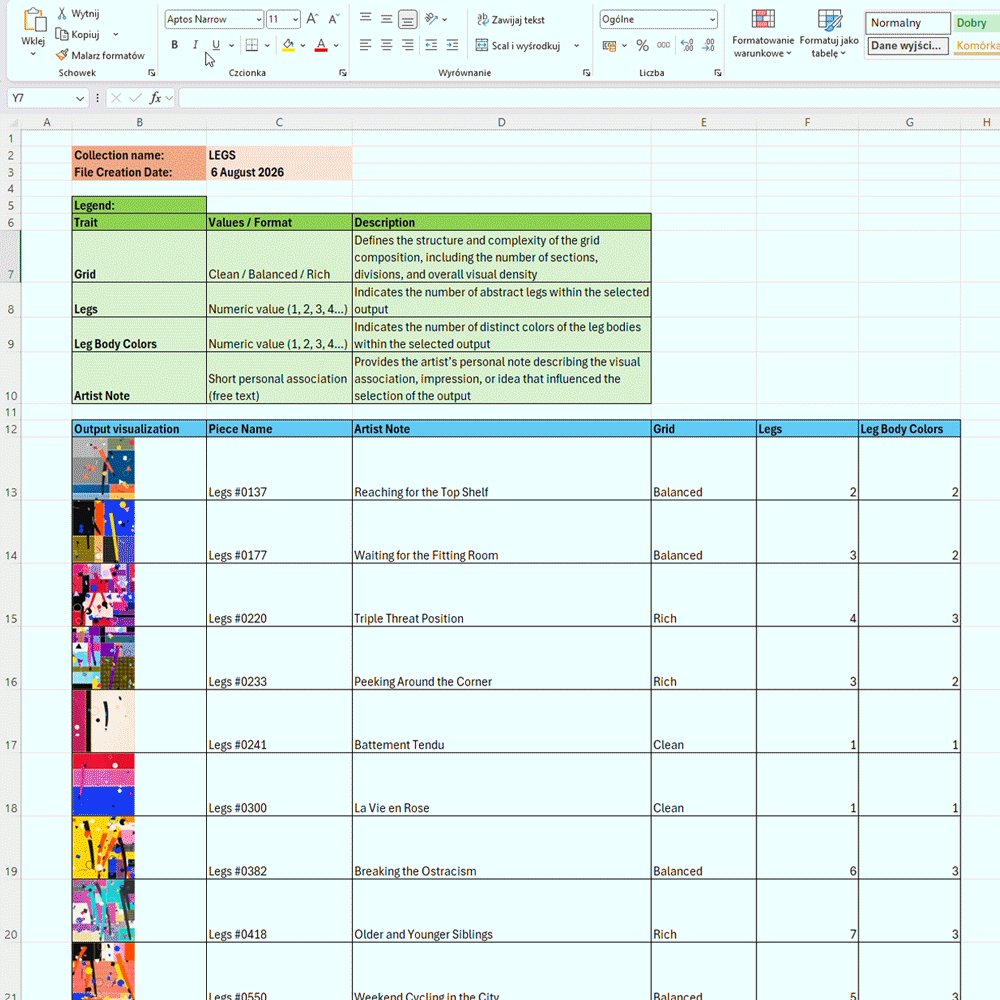The height and width of the screenshot is (1000, 1000).
Task: Increase indent in the alignment group
Action: (452, 45)
